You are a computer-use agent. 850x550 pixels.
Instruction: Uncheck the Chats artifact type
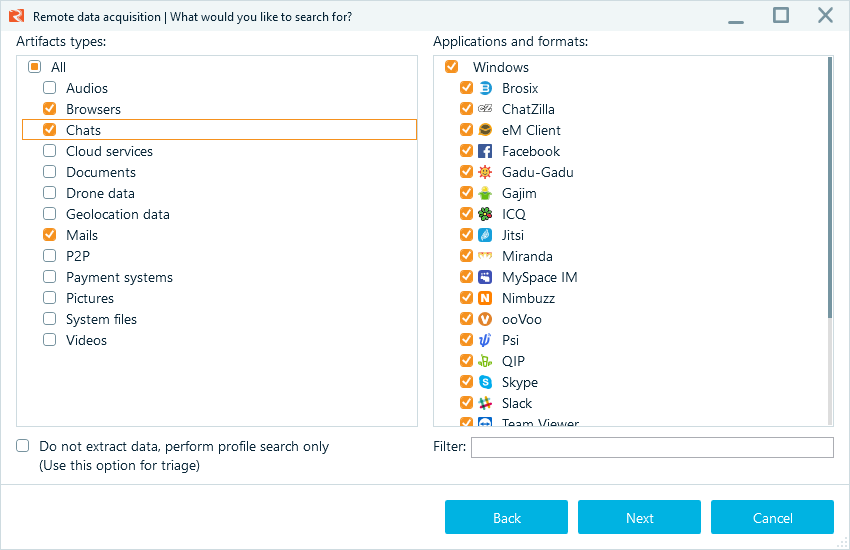49,130
